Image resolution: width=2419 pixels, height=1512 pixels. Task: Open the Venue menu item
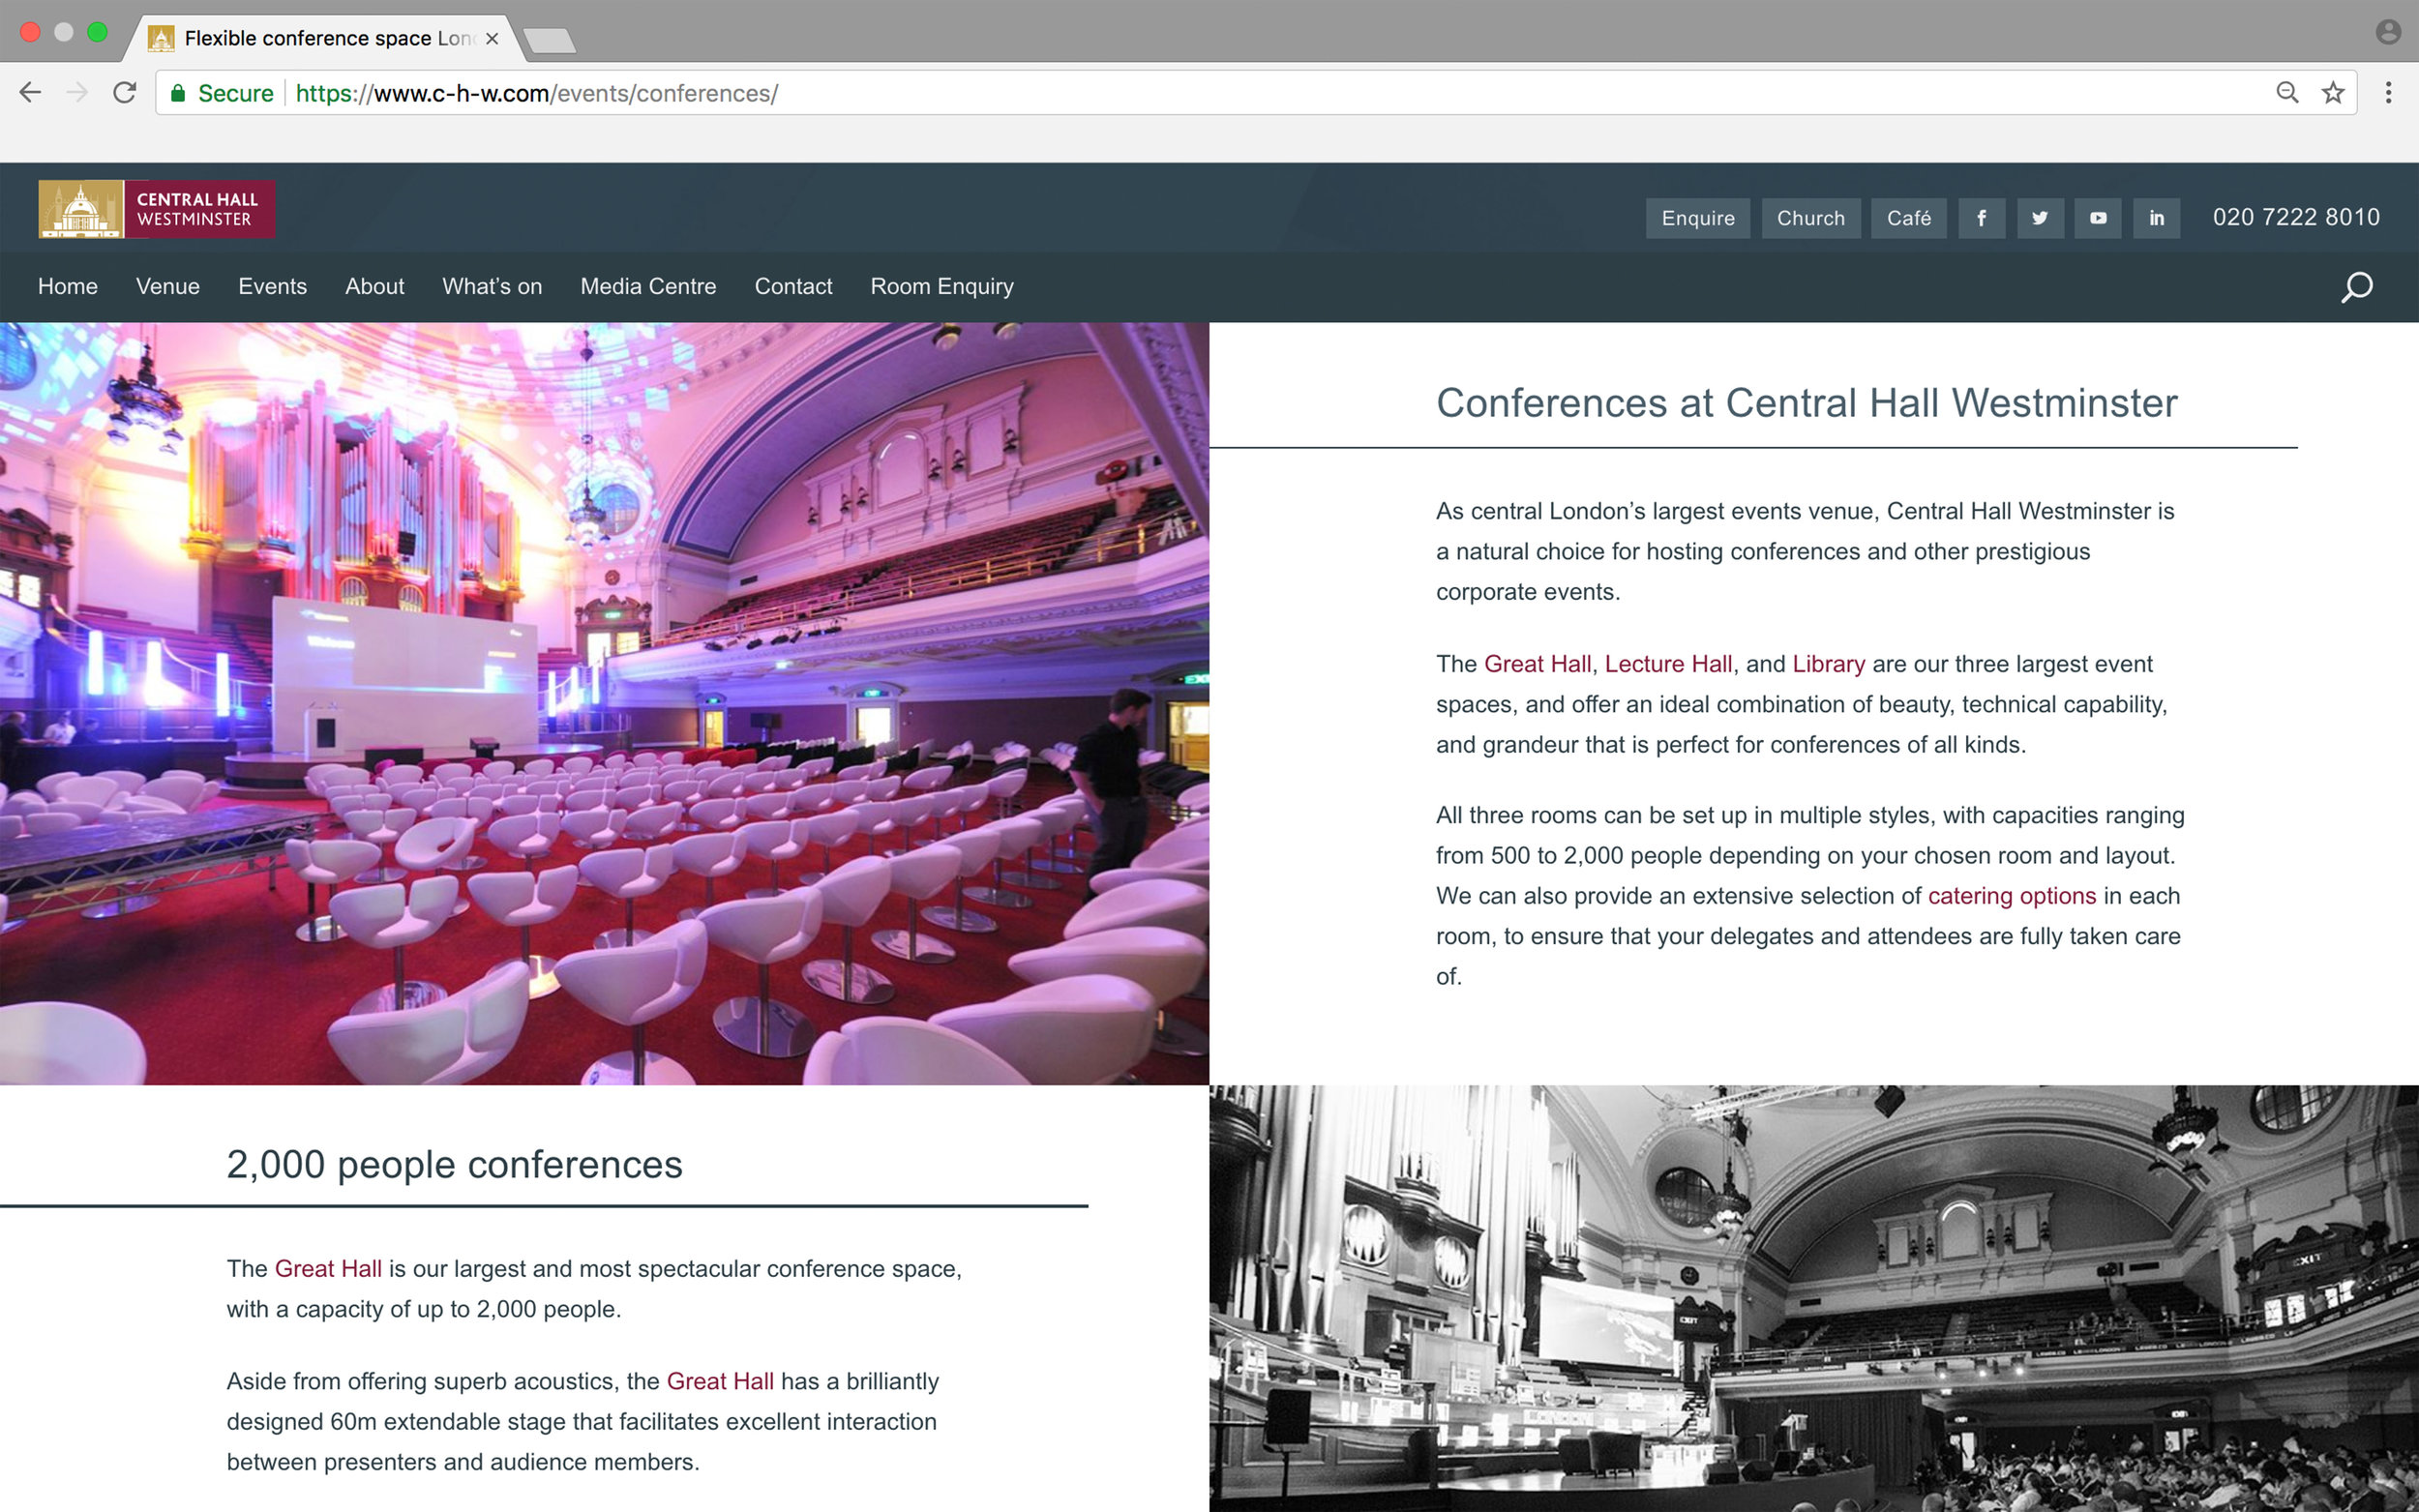click(x=168, y=286)
